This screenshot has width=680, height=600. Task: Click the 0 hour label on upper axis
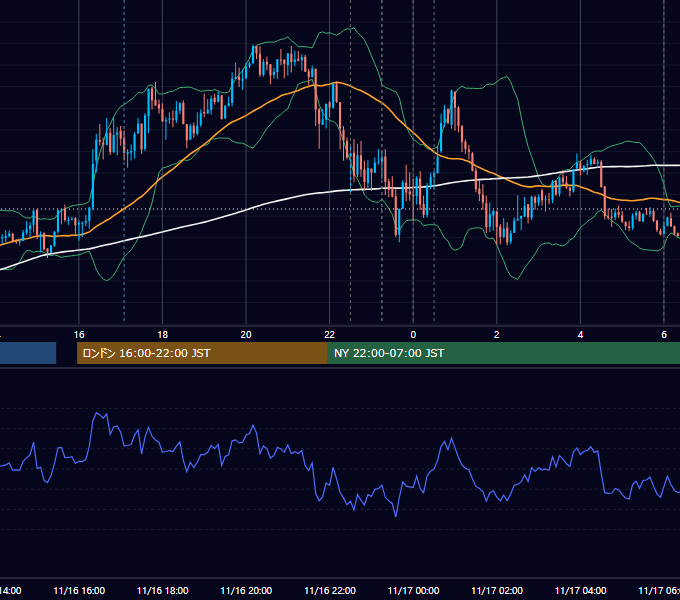point(413,335)
